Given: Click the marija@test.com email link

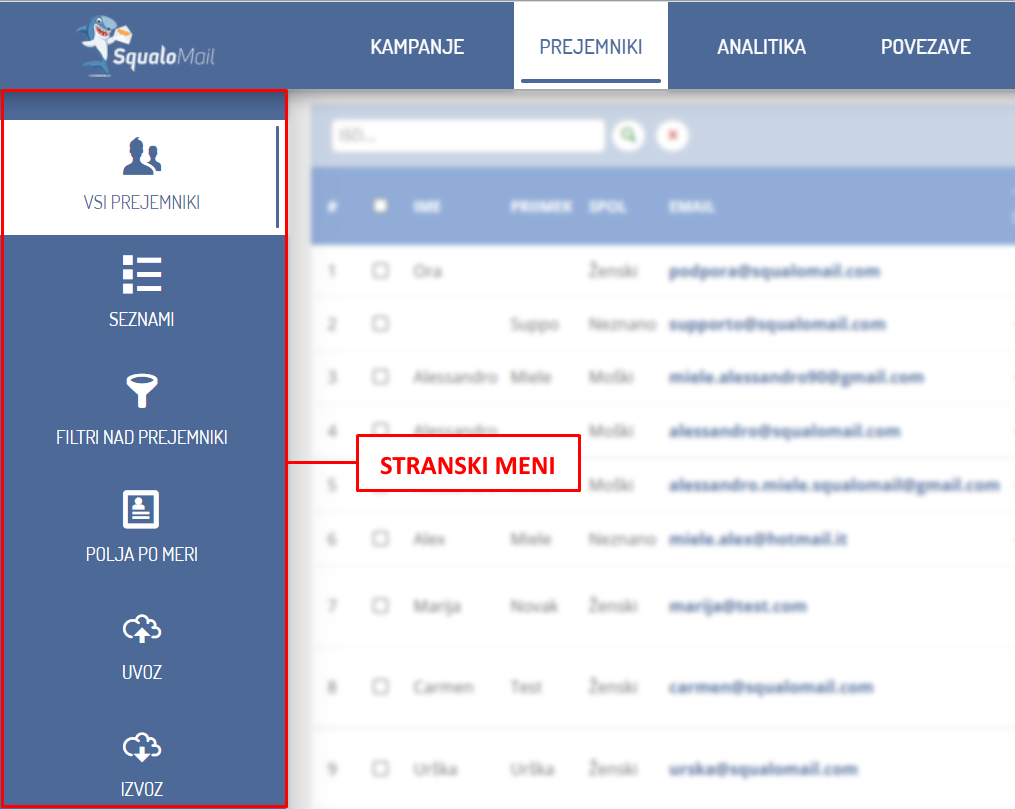Looking at the screenshot, I should click(737, 606).
